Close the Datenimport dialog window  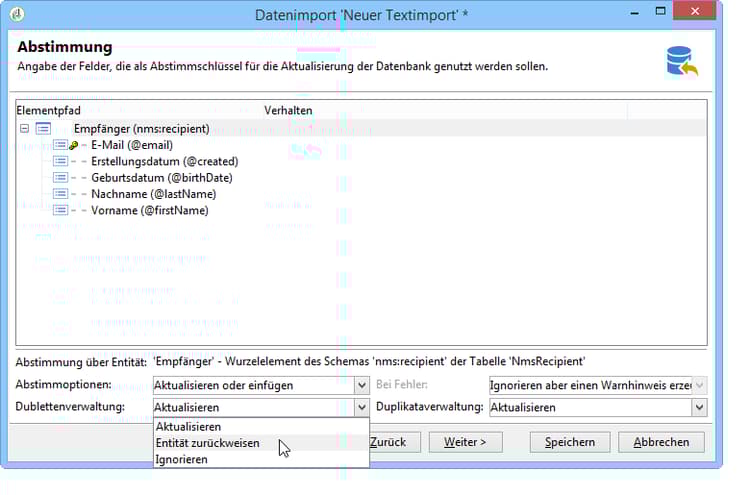coord(695,11)
